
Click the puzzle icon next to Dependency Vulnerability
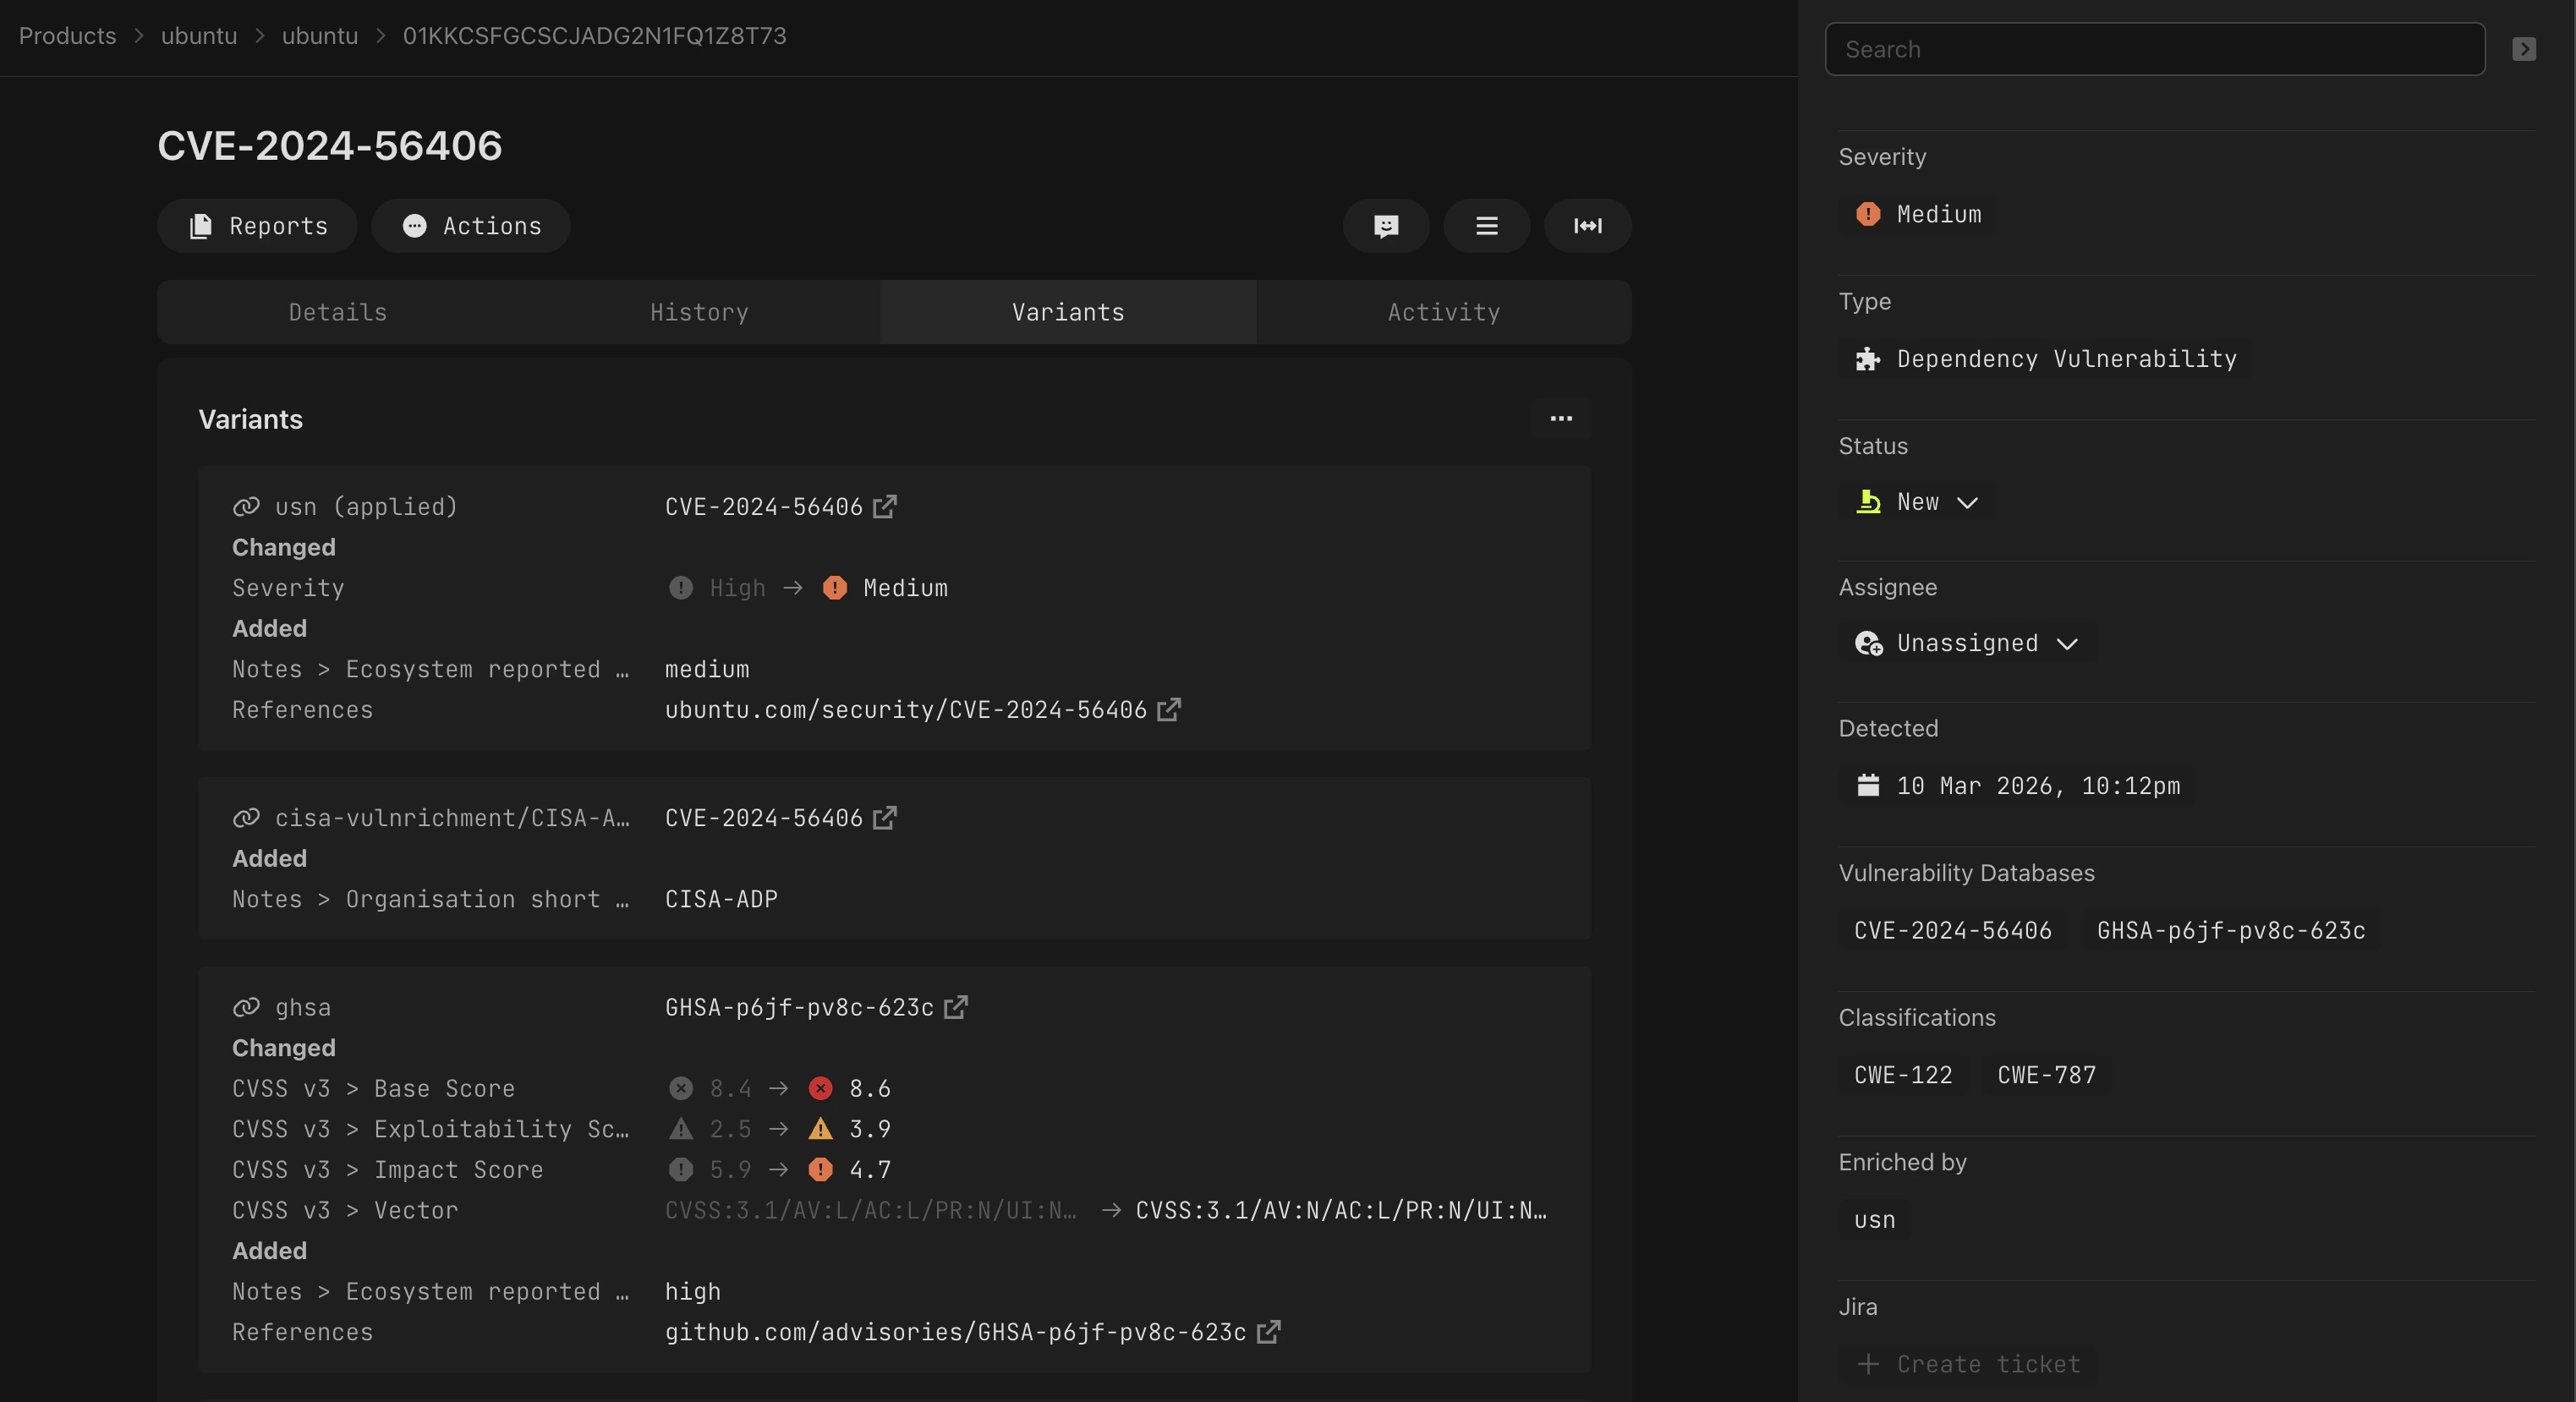1867,360
